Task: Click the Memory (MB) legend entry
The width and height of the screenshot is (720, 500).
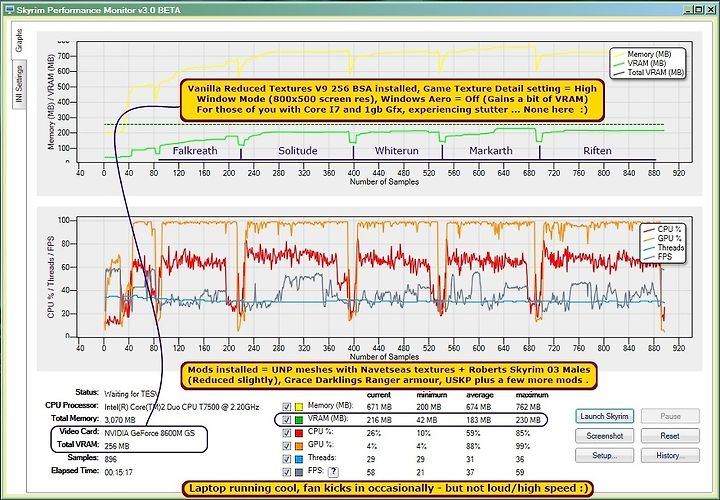Action: (x=649, y=54)
